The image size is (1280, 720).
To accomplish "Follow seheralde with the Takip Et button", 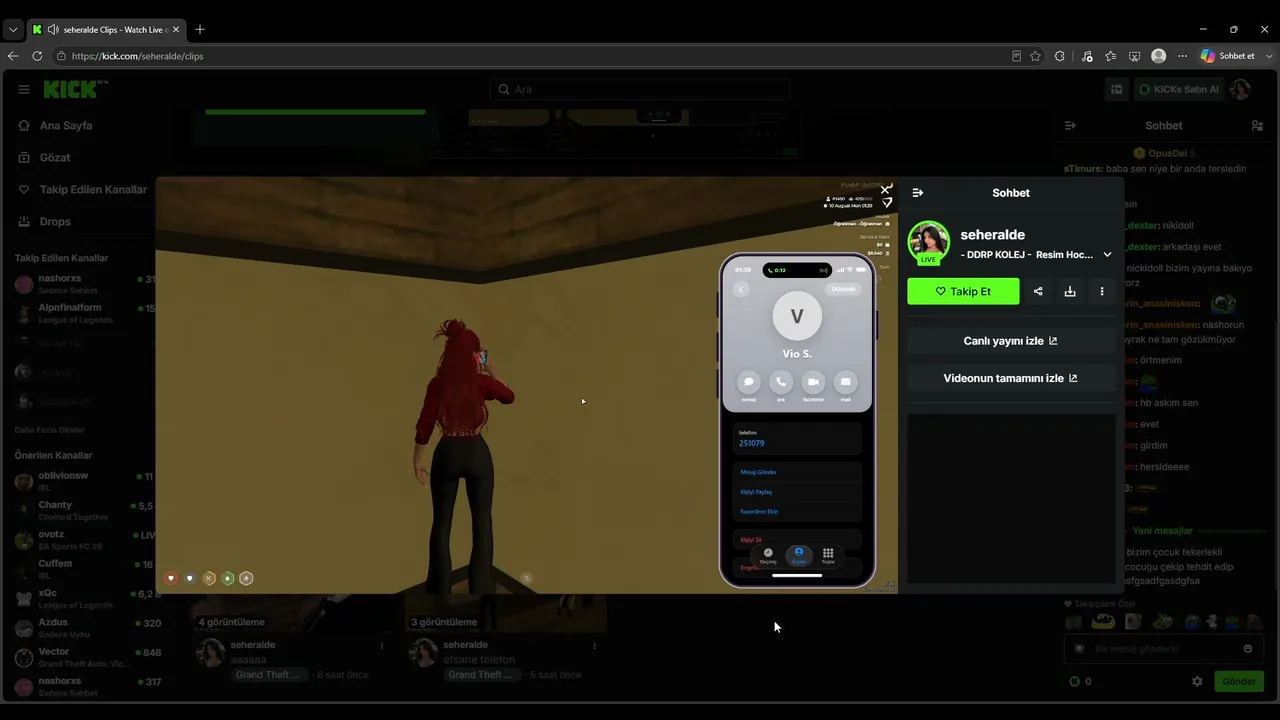I will pos(963,291).
